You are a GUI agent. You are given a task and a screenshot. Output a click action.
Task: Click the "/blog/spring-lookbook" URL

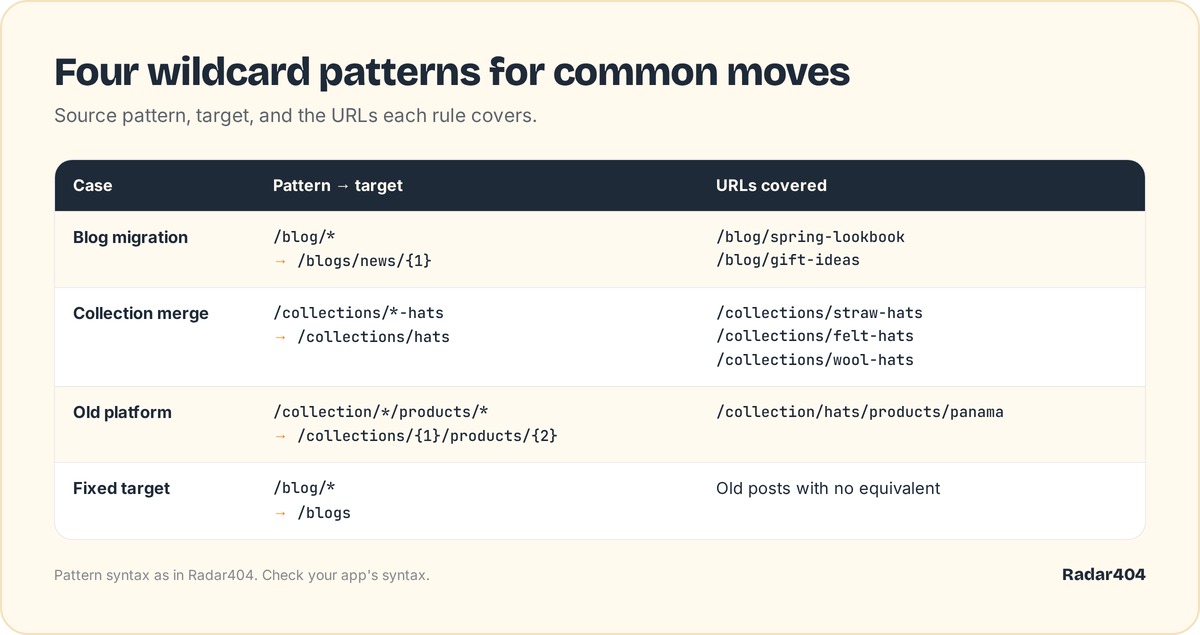point(810,237)
